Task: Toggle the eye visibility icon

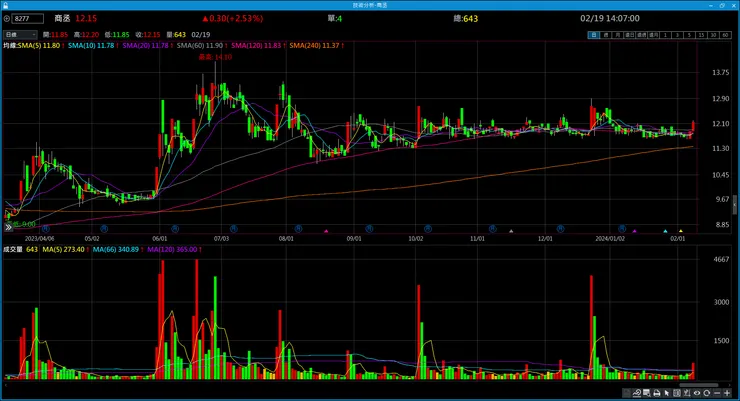Action: point(697,393)
